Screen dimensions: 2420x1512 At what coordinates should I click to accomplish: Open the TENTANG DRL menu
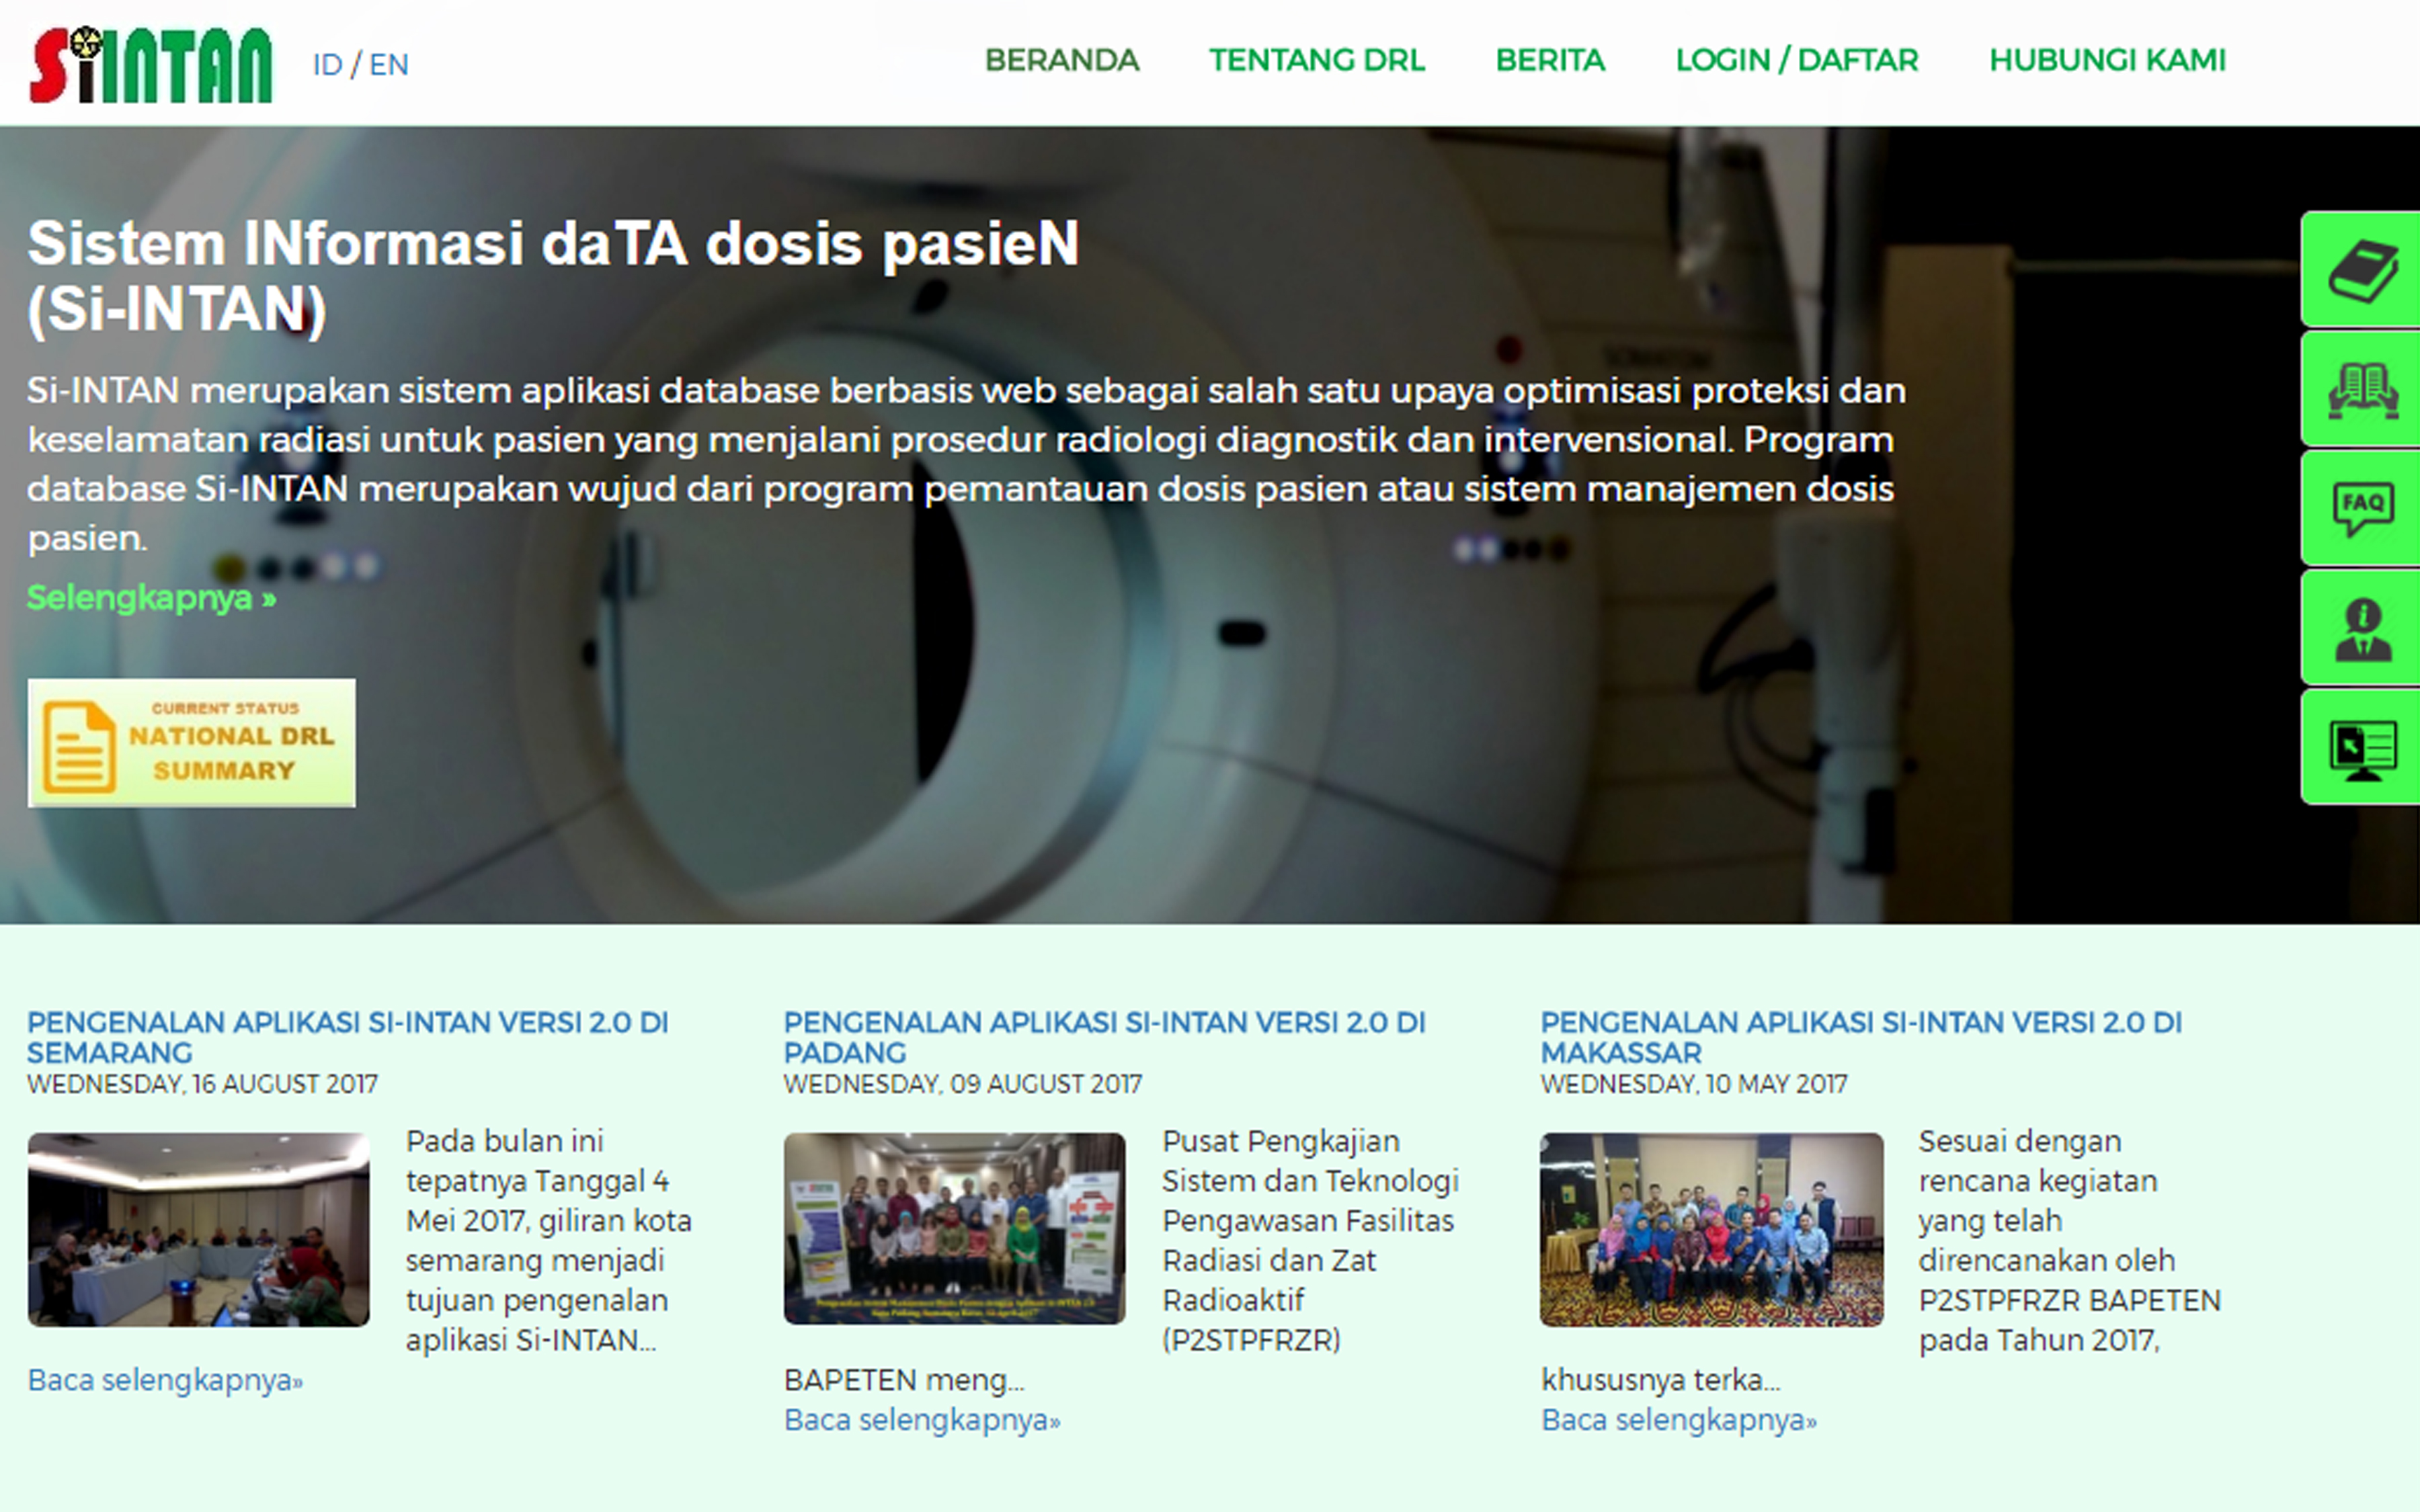point(1317,60)
